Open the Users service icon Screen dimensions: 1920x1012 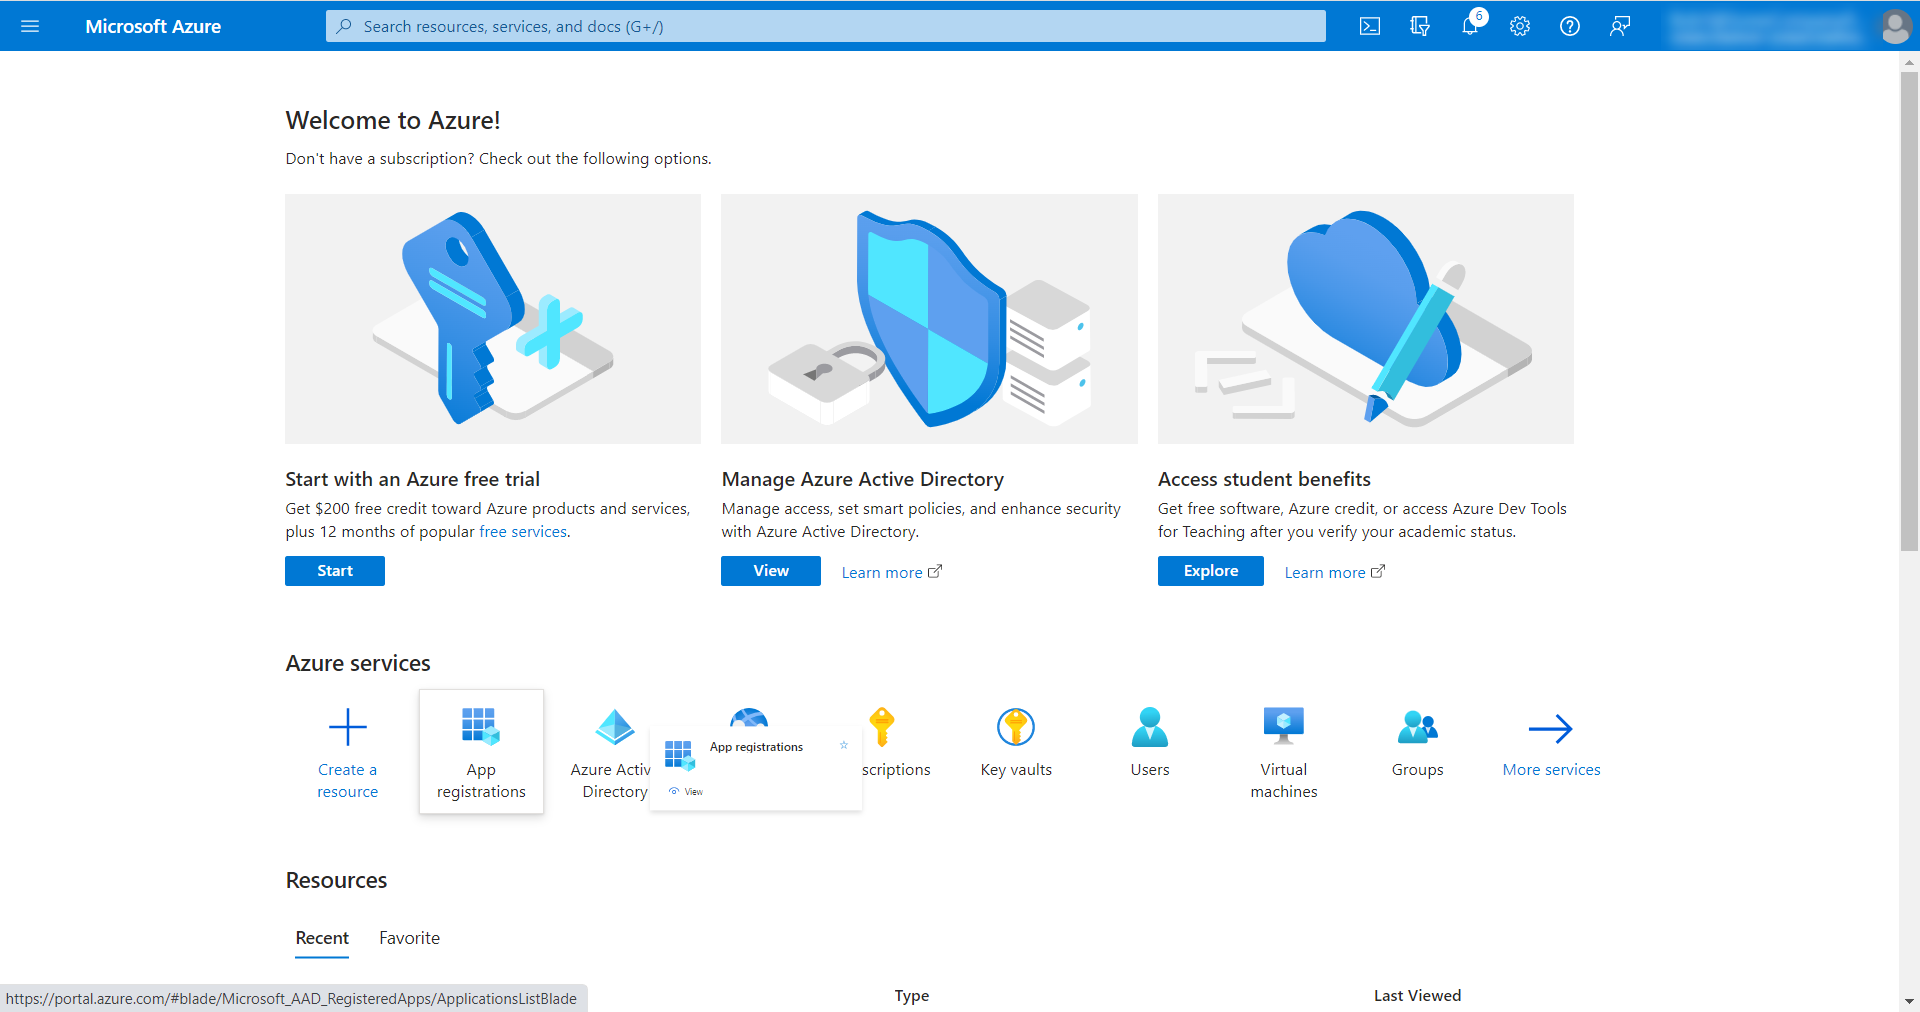tap(1150, 727)
